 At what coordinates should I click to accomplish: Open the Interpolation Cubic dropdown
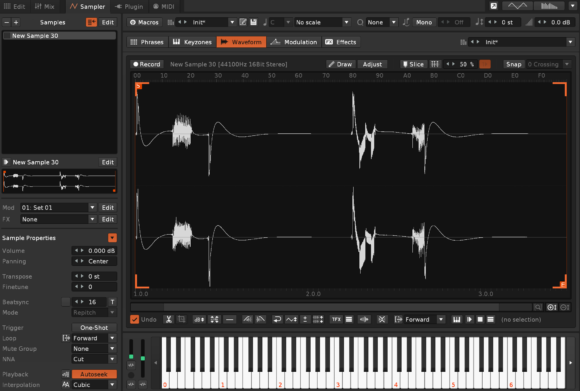pyautogui.click(x=94, y=385)
